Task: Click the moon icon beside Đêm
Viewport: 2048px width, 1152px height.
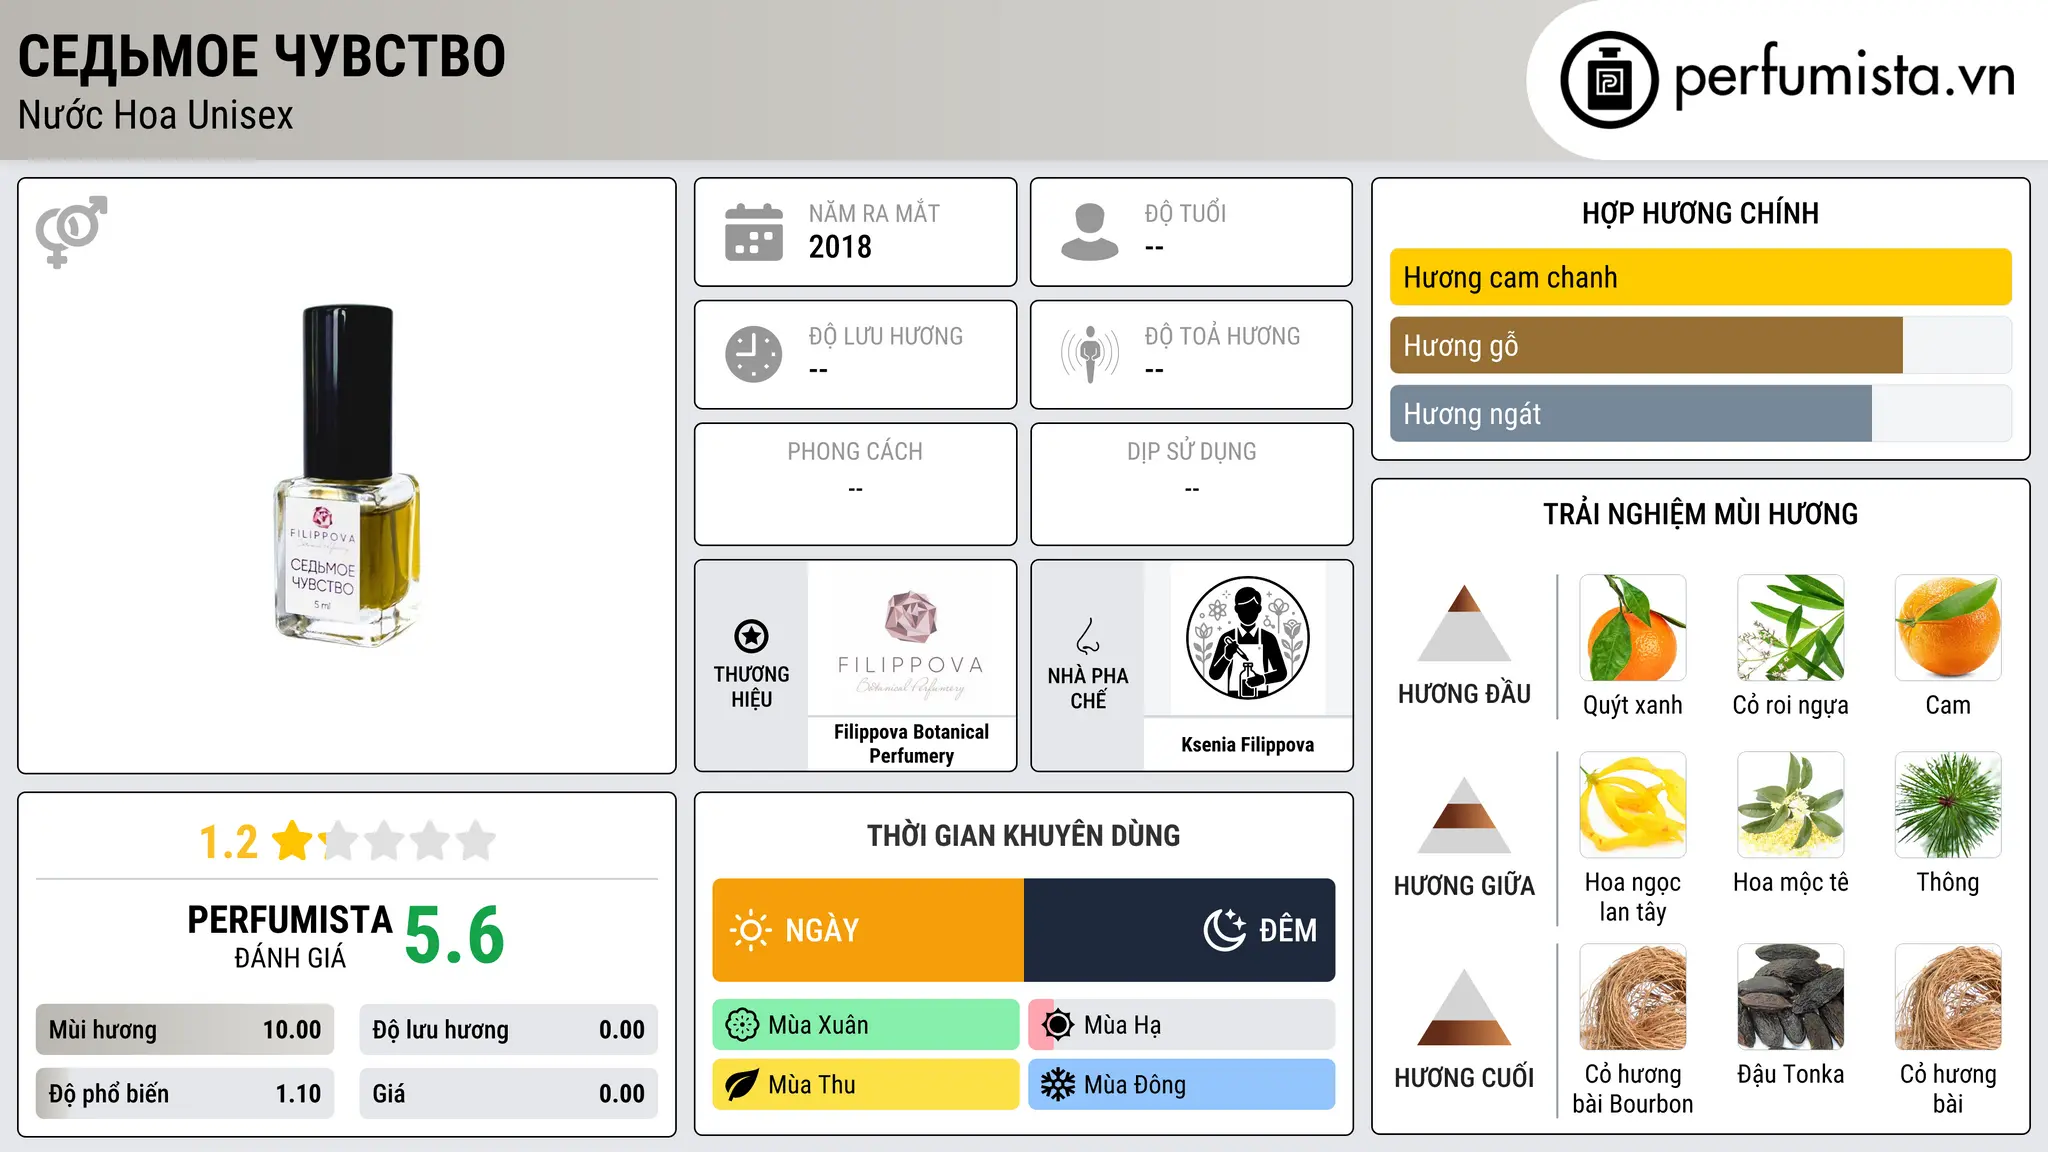Action: coord(1225,930)
